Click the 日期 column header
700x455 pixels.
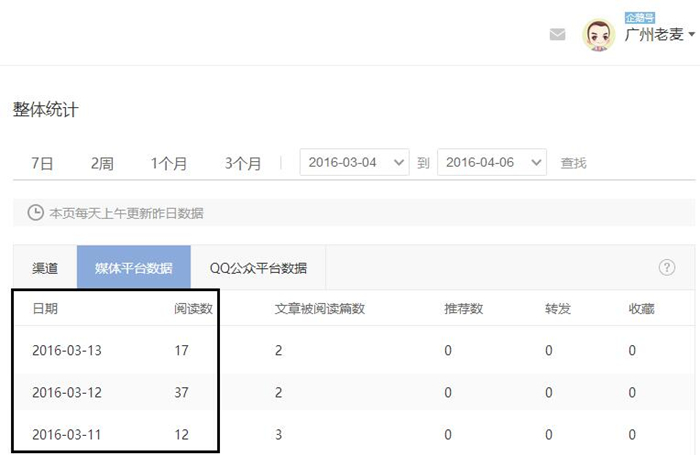[45, 308]
